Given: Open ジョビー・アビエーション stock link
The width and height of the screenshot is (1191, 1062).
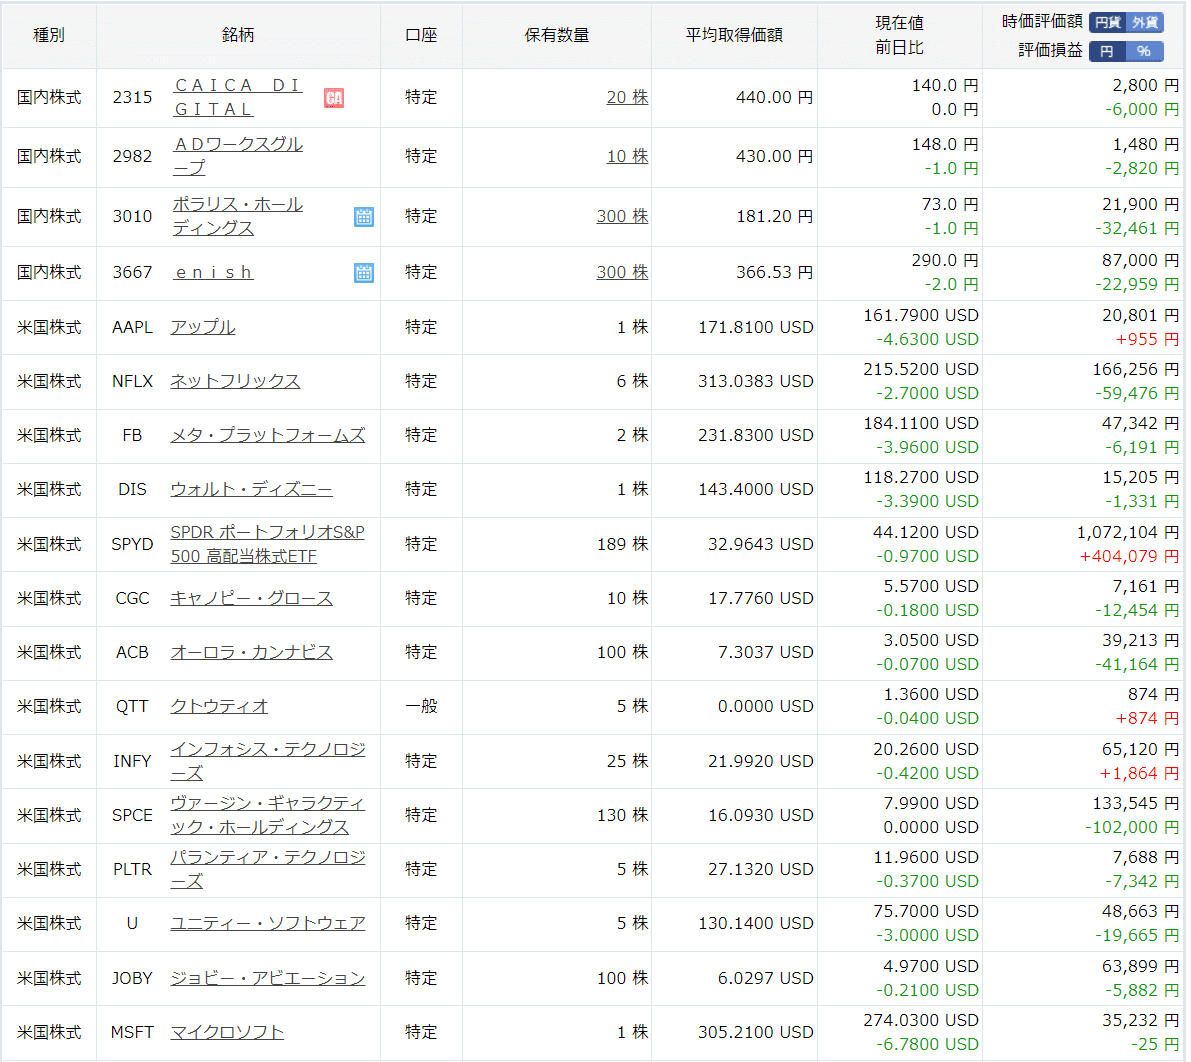Looking at the screenshot, I should coord(268,978).
